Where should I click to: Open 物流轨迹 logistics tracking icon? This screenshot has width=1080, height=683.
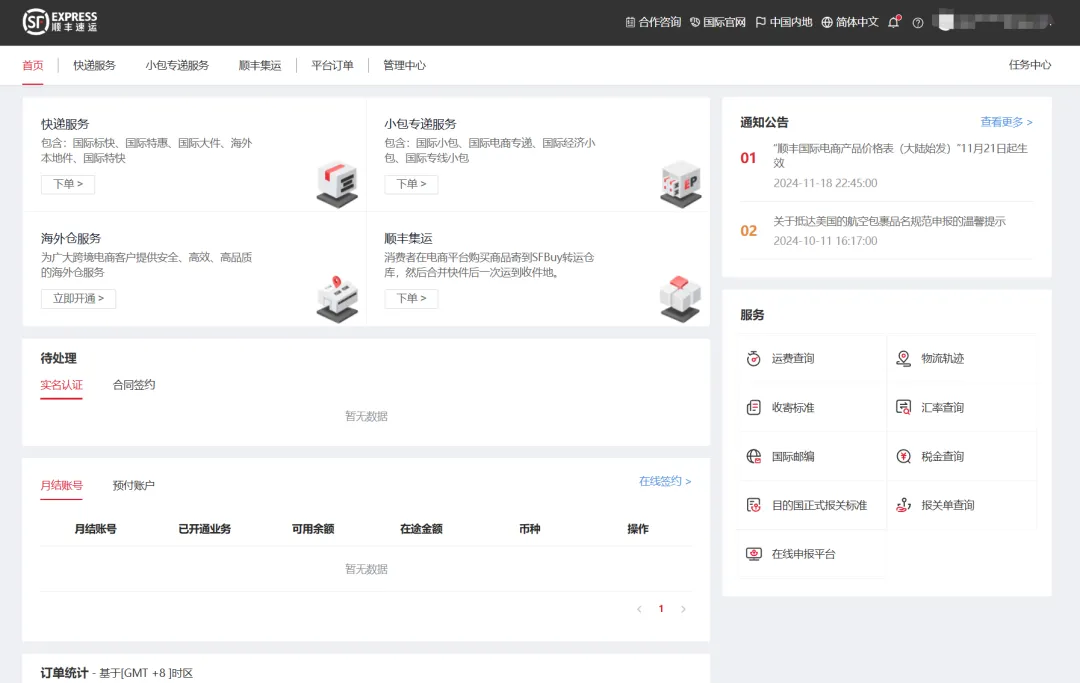[904, 359]
